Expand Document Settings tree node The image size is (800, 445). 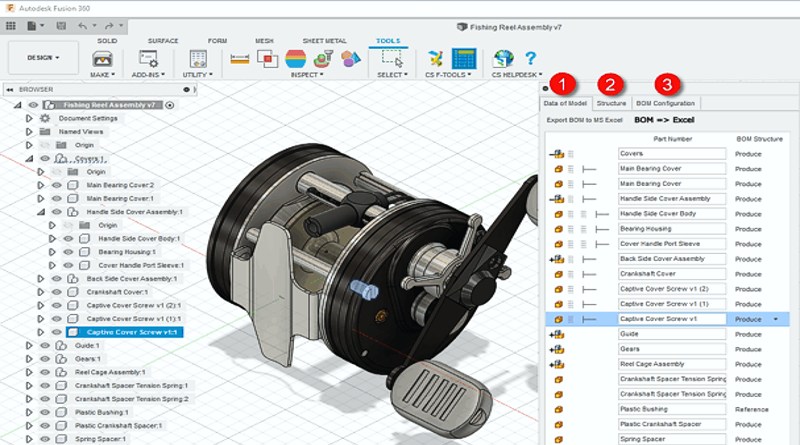(29, 118)
